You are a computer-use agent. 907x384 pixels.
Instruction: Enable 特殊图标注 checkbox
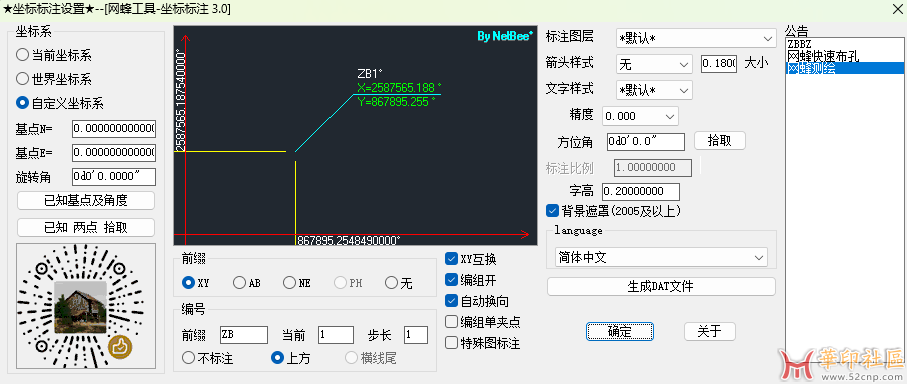[x=483, y=343]
